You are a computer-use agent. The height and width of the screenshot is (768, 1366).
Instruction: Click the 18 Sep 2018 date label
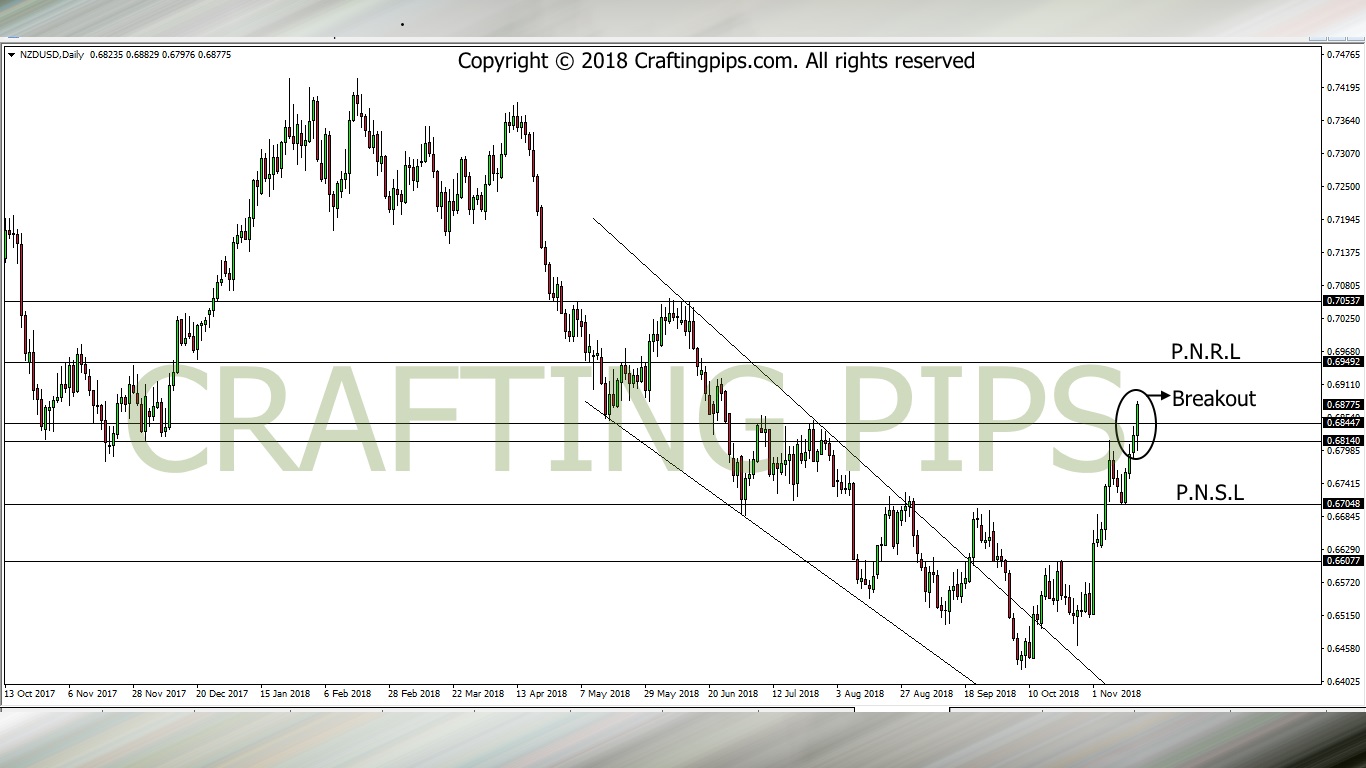(989, 693)
